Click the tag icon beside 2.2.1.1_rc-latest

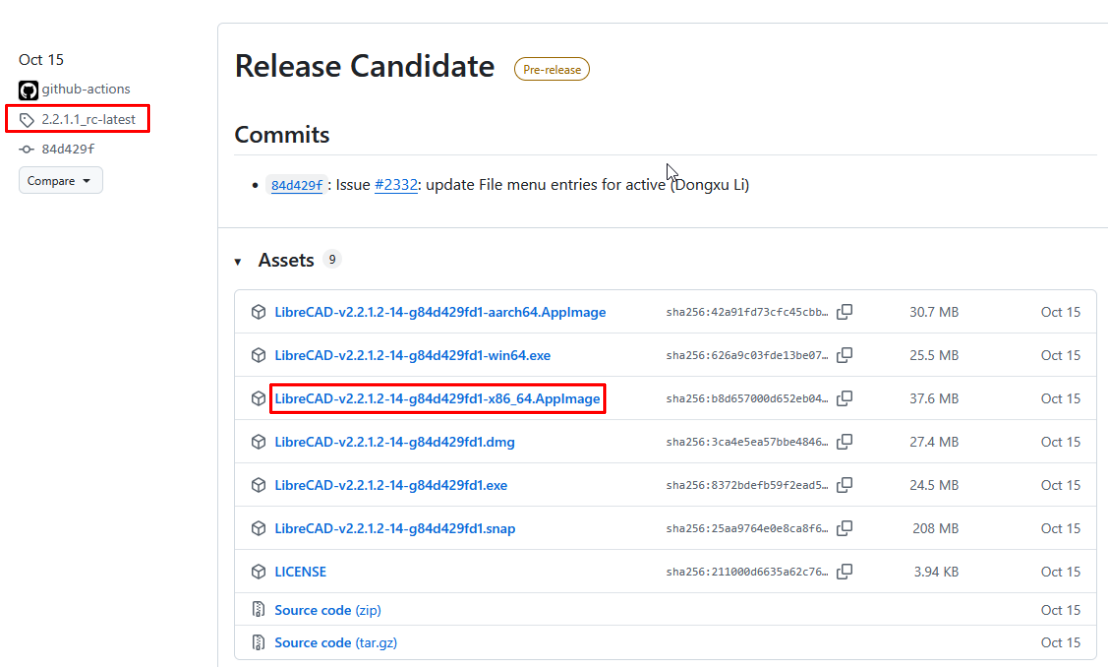point(27,120)
